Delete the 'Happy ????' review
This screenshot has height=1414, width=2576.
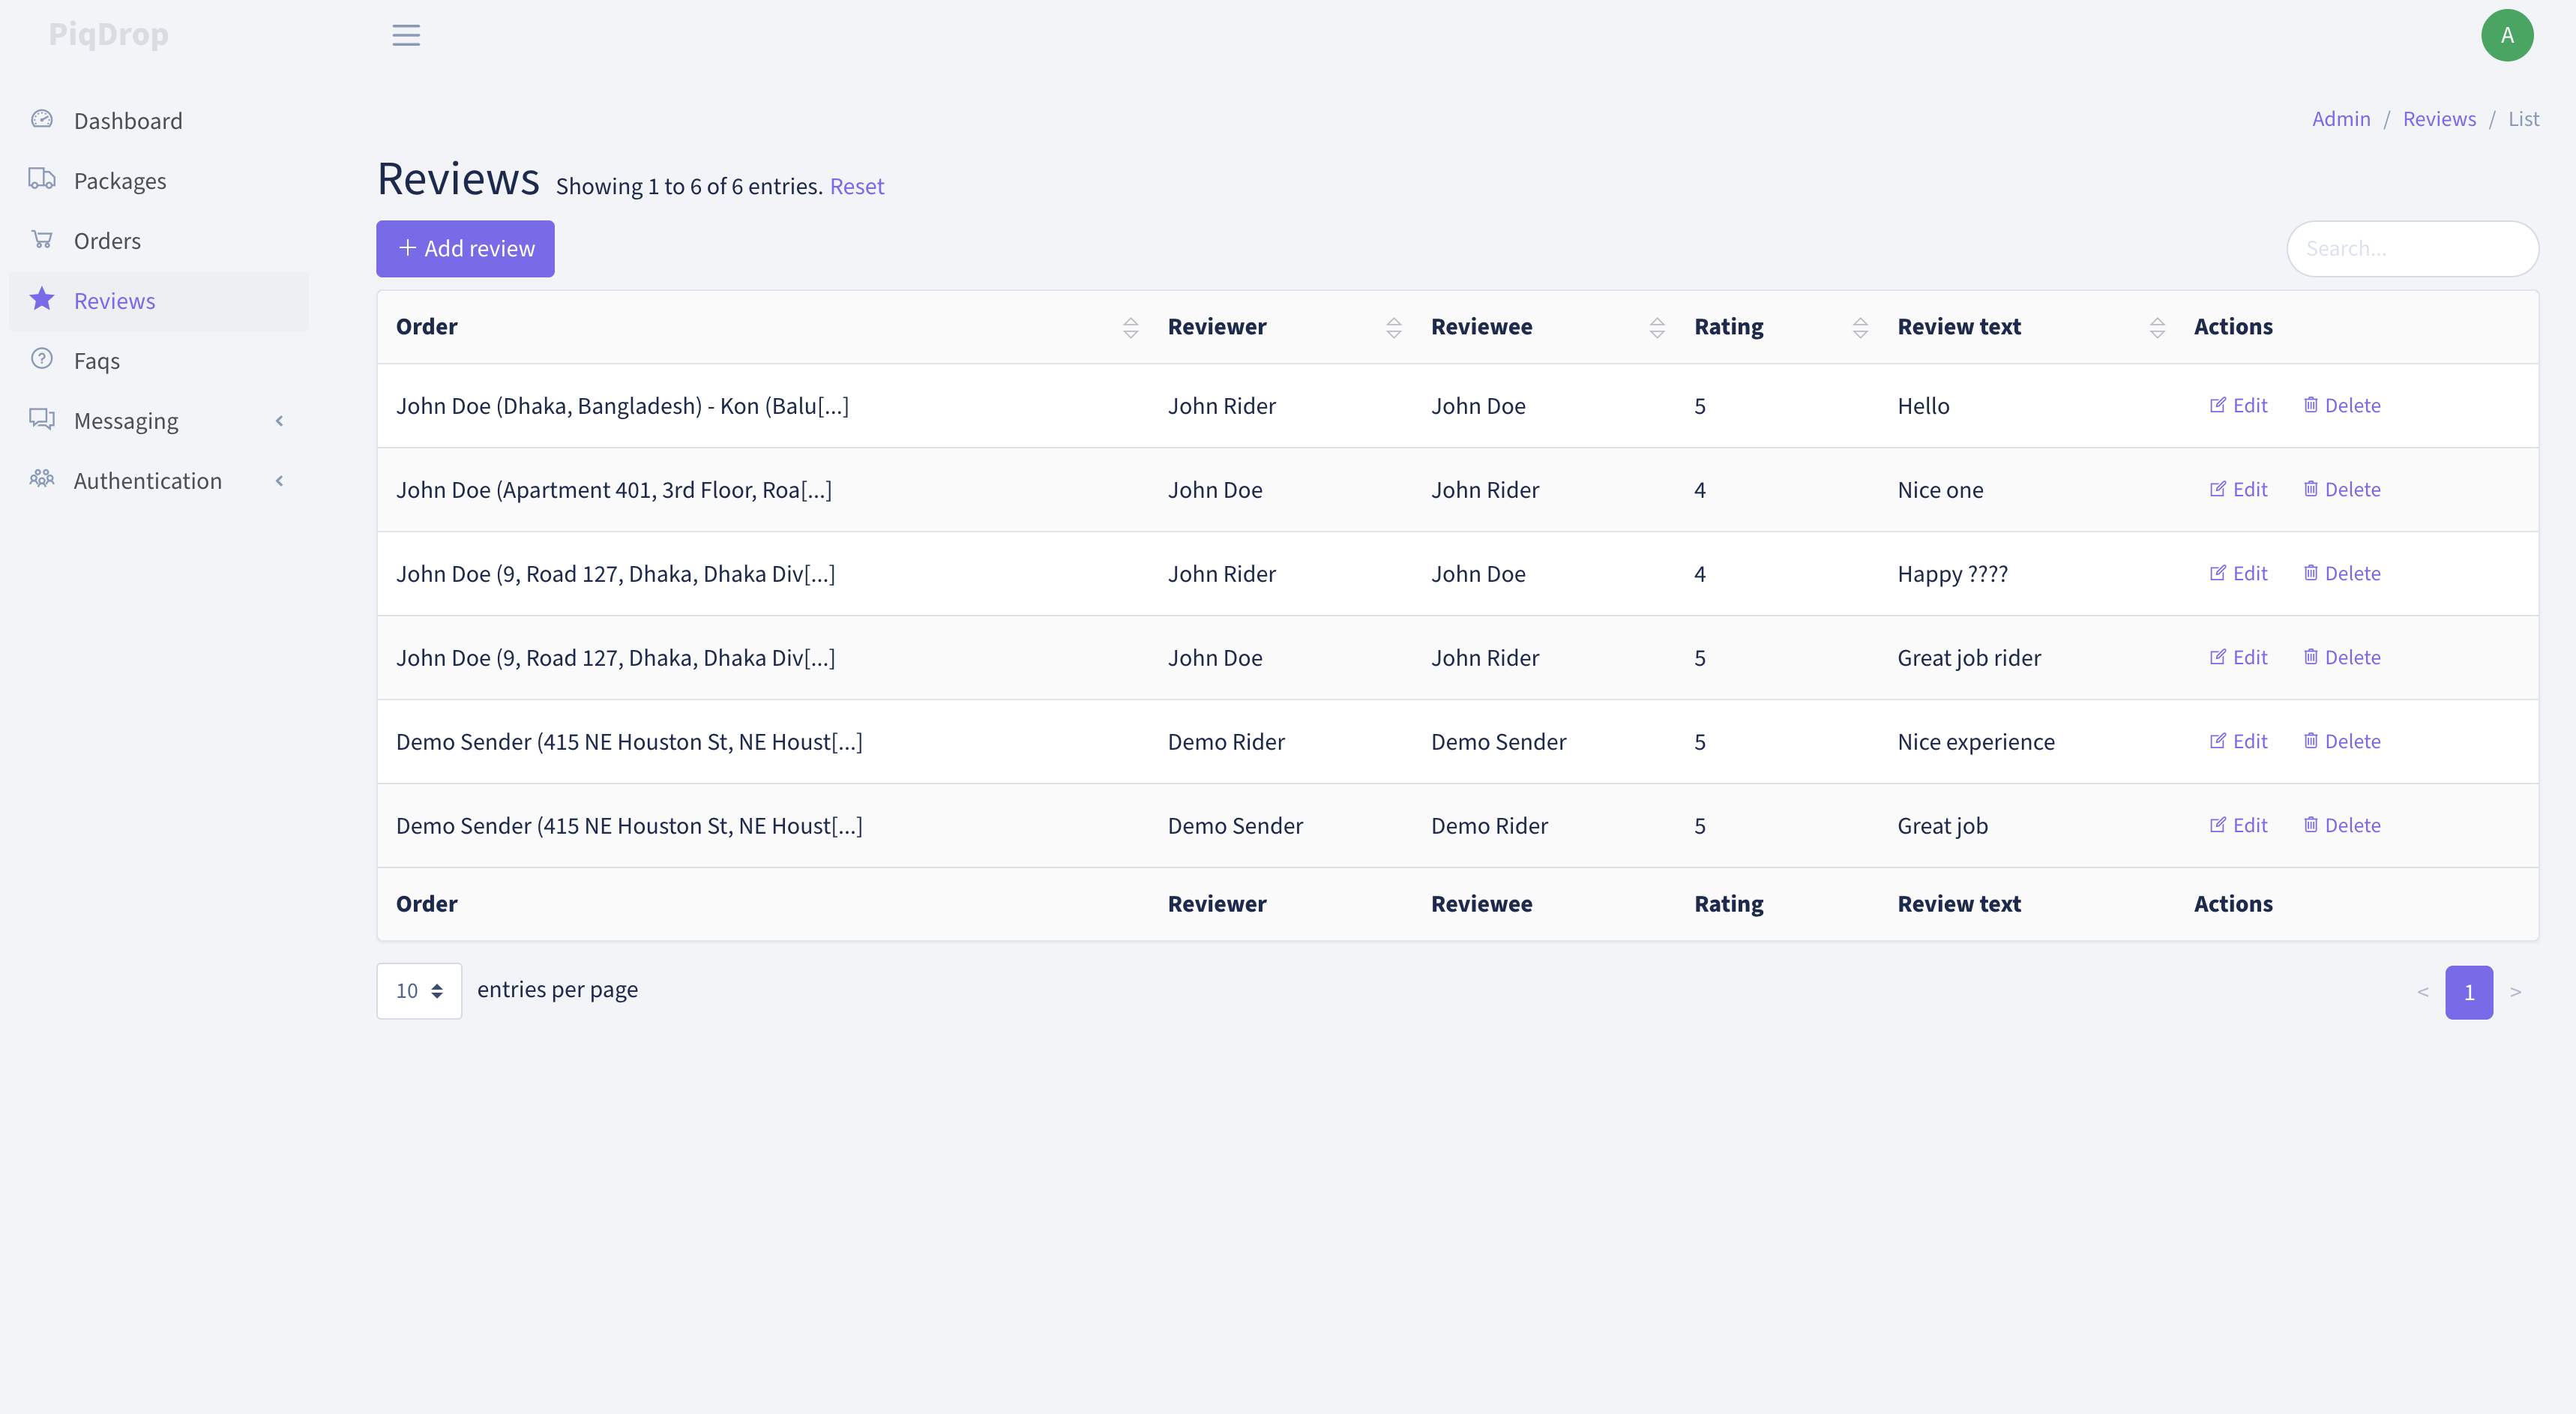[2342, 573]
